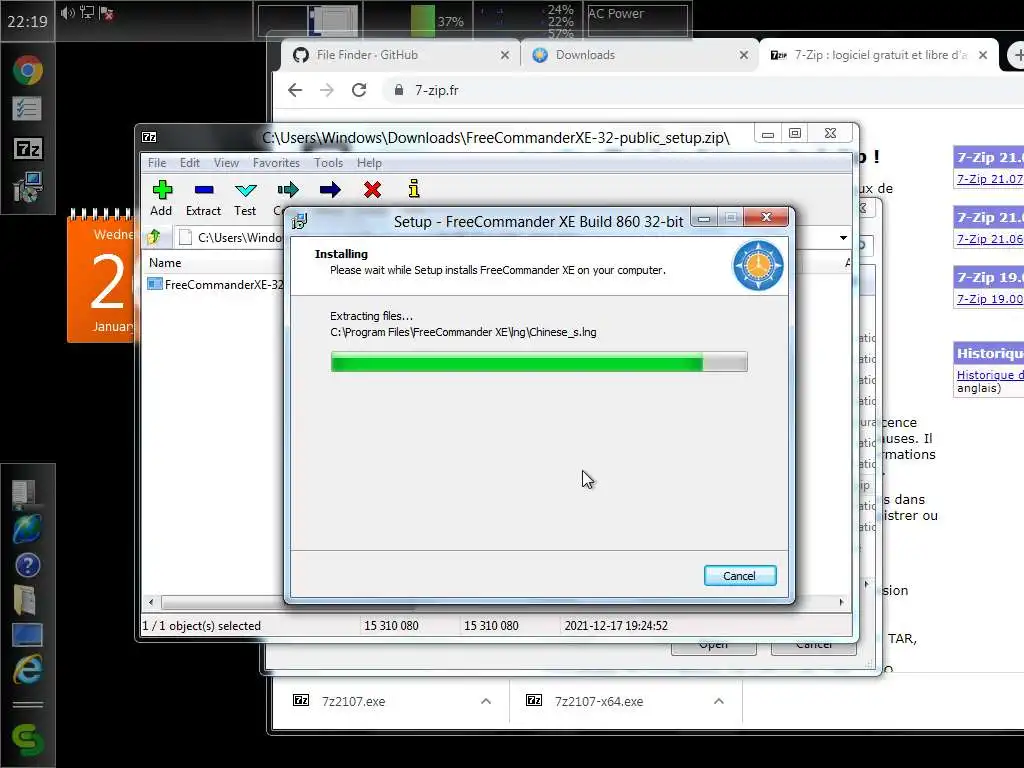This screenshot has height=768, width=1024.
Task: Click the 37% CPU meter in top bar
Action: click(x=438, y=20)
